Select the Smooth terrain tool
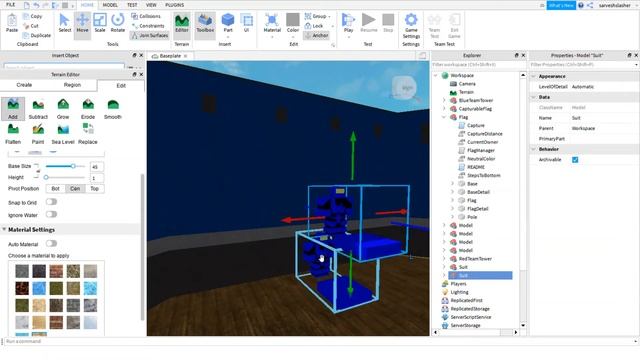Image resolution: width=640 pixels, height=360 pixels. 113,109
